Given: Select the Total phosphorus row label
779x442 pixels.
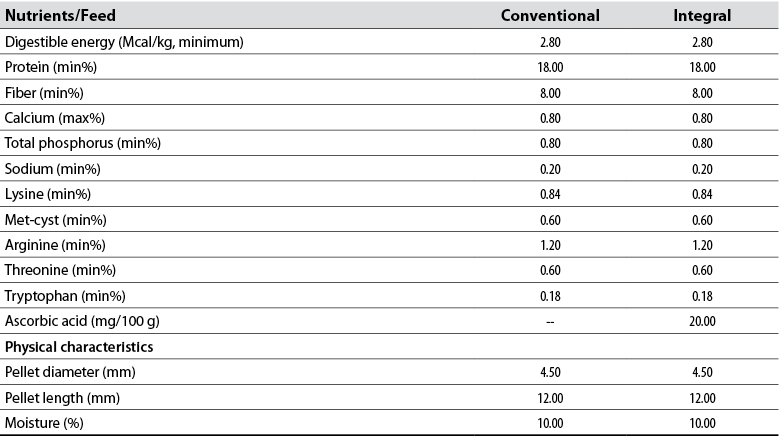Looking at the screenshot, I should (x=83, y=143).
